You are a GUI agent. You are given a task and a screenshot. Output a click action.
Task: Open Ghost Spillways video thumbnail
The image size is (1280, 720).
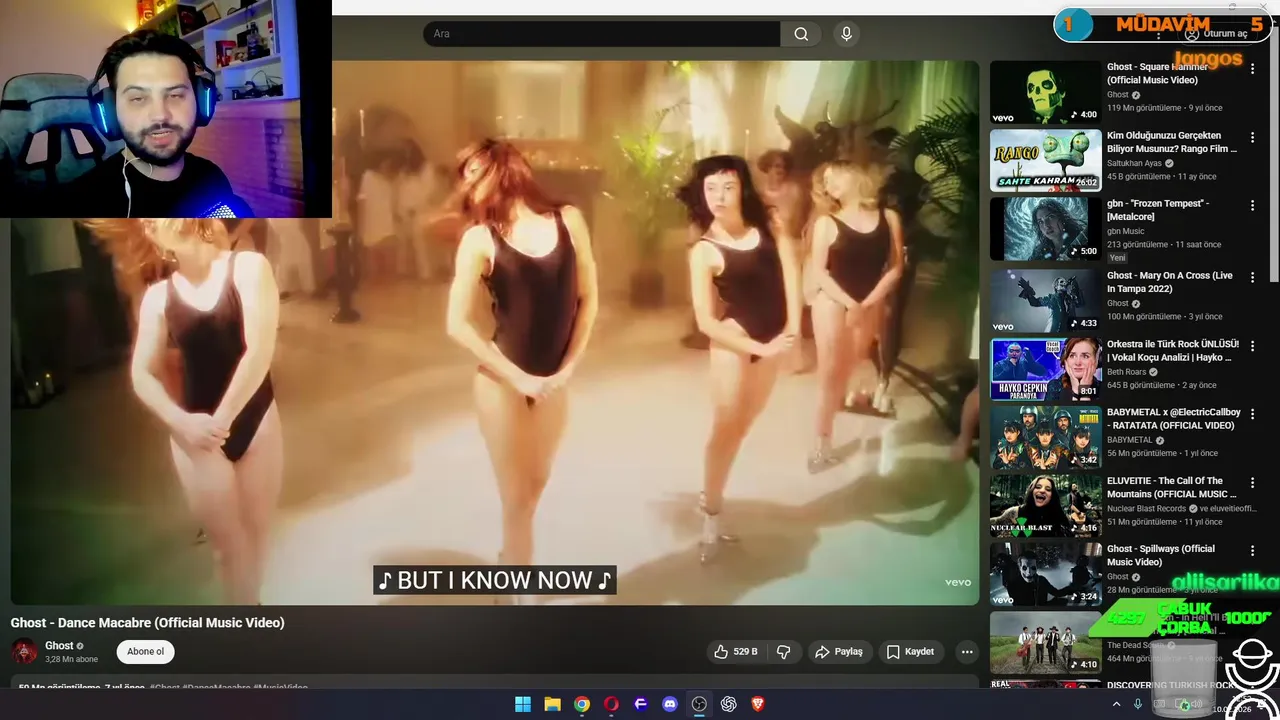(x=1045, y=573)
